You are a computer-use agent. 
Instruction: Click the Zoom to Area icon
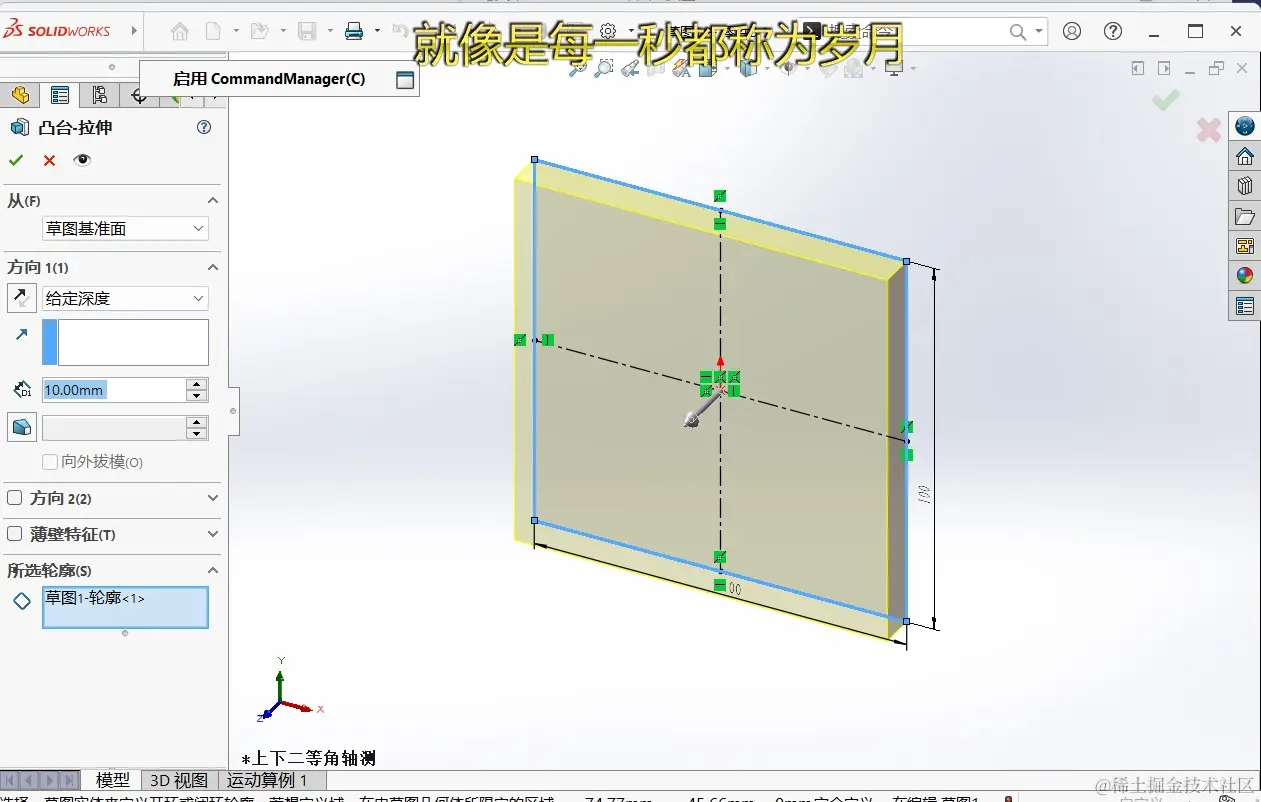[604, 69]
